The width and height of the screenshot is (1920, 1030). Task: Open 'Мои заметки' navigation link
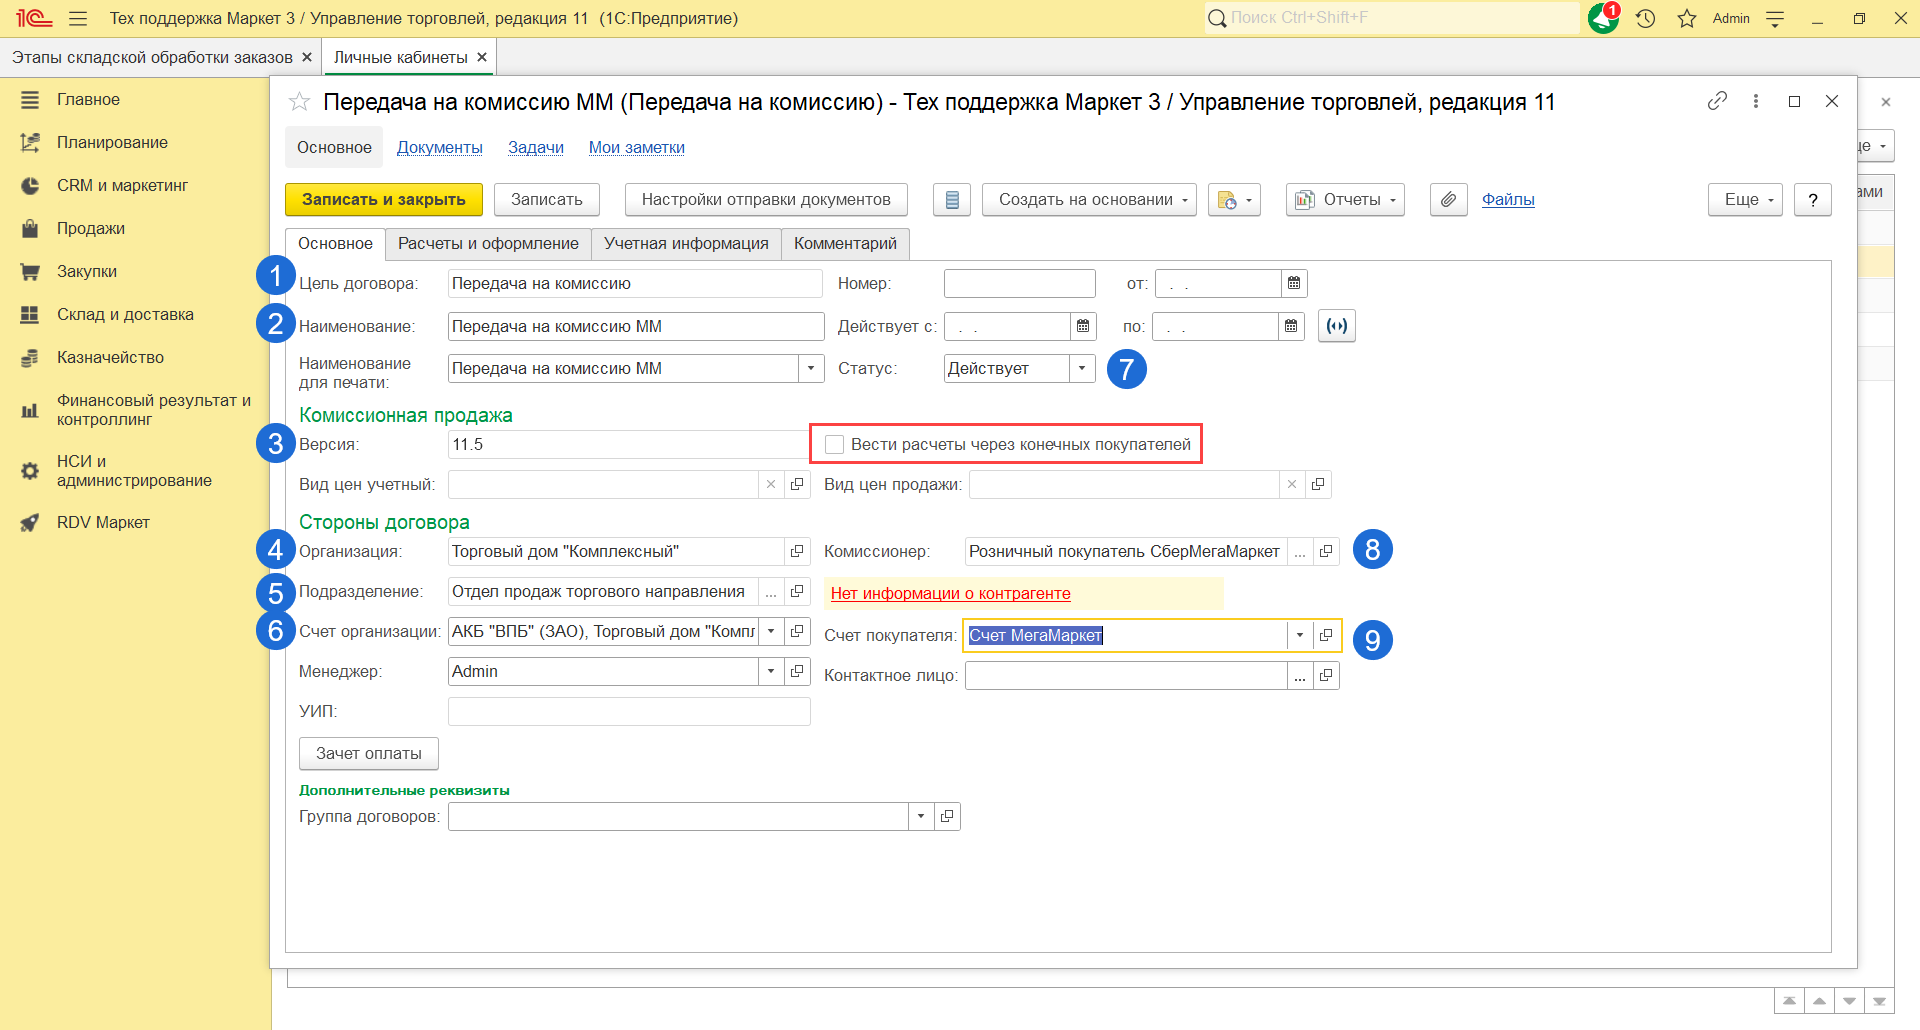[x=637, y=148]
